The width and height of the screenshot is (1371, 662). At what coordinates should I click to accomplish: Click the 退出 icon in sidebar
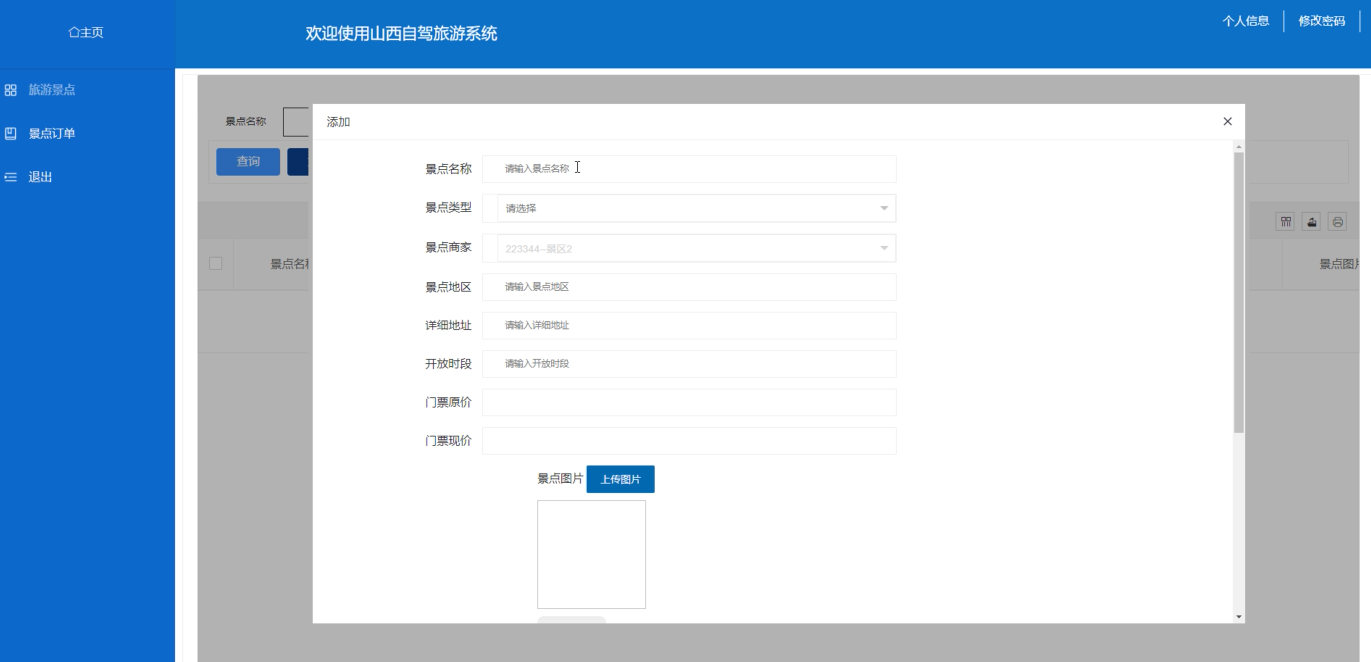(11, 177)
